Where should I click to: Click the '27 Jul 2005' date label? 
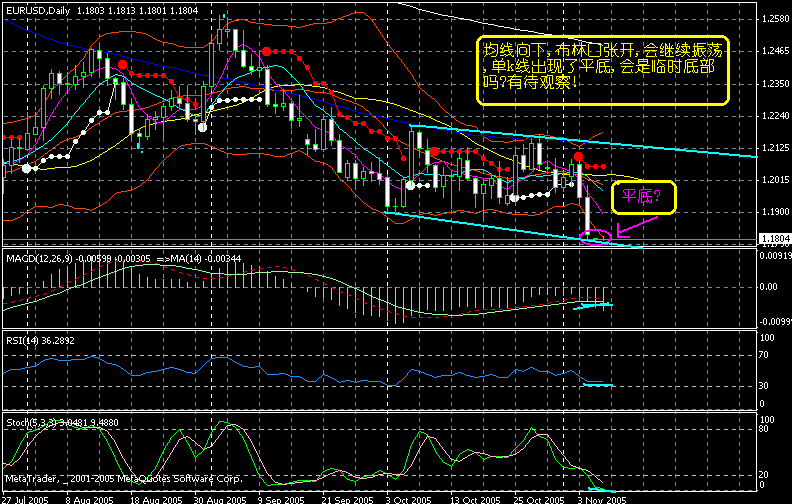pos(25,497)
